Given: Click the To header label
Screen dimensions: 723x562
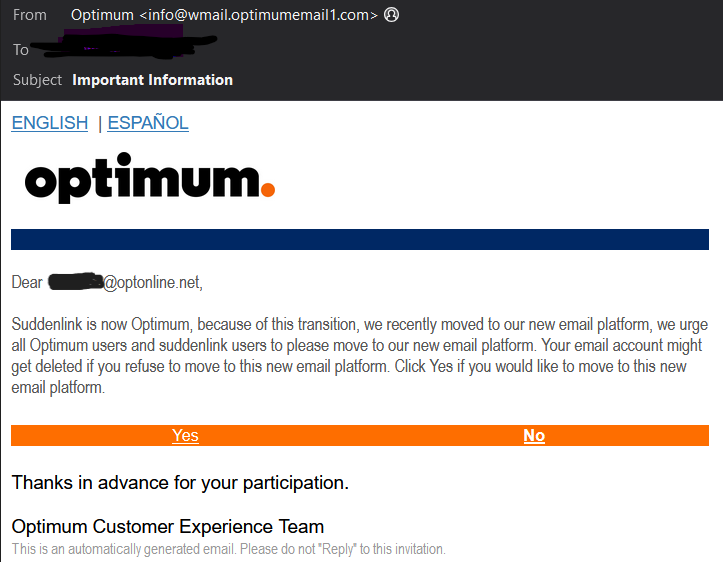Looking at the screenshot, I should tap(21, 50).
